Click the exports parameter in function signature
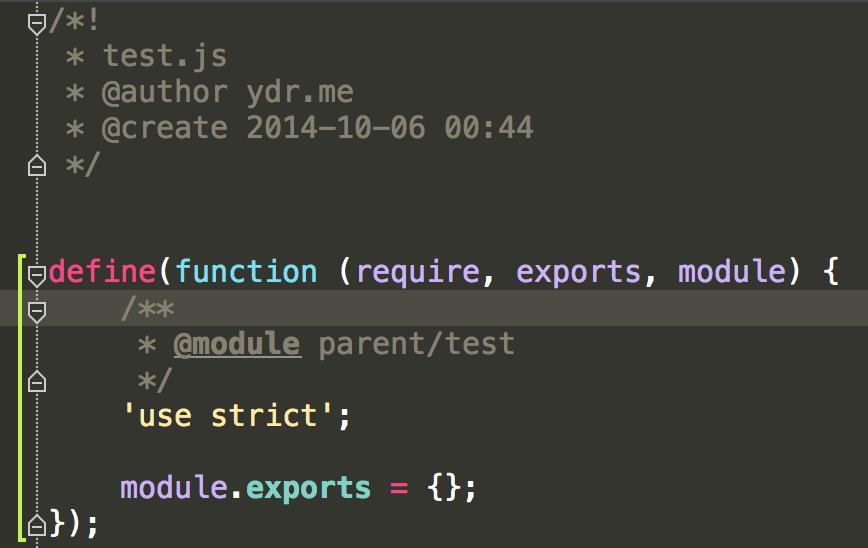This screenshot has height=548, width=868. pyautogui.click(x=578, y=272)
